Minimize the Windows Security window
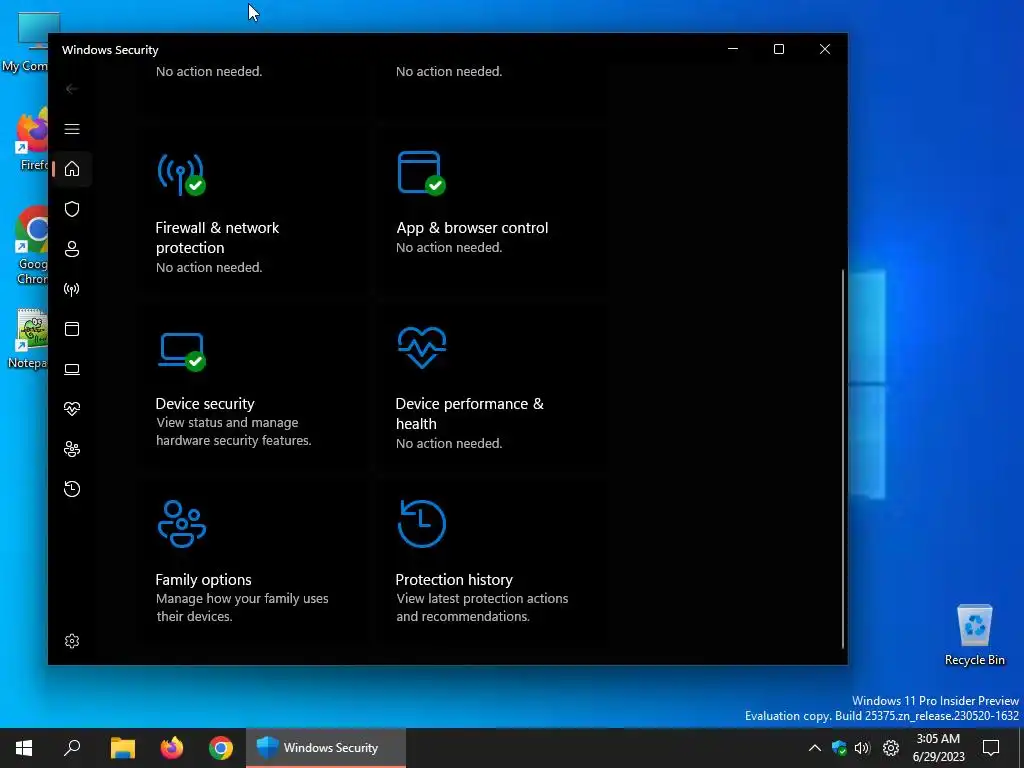The width and height of the screenshot is (1024, 768). [733, 49]
